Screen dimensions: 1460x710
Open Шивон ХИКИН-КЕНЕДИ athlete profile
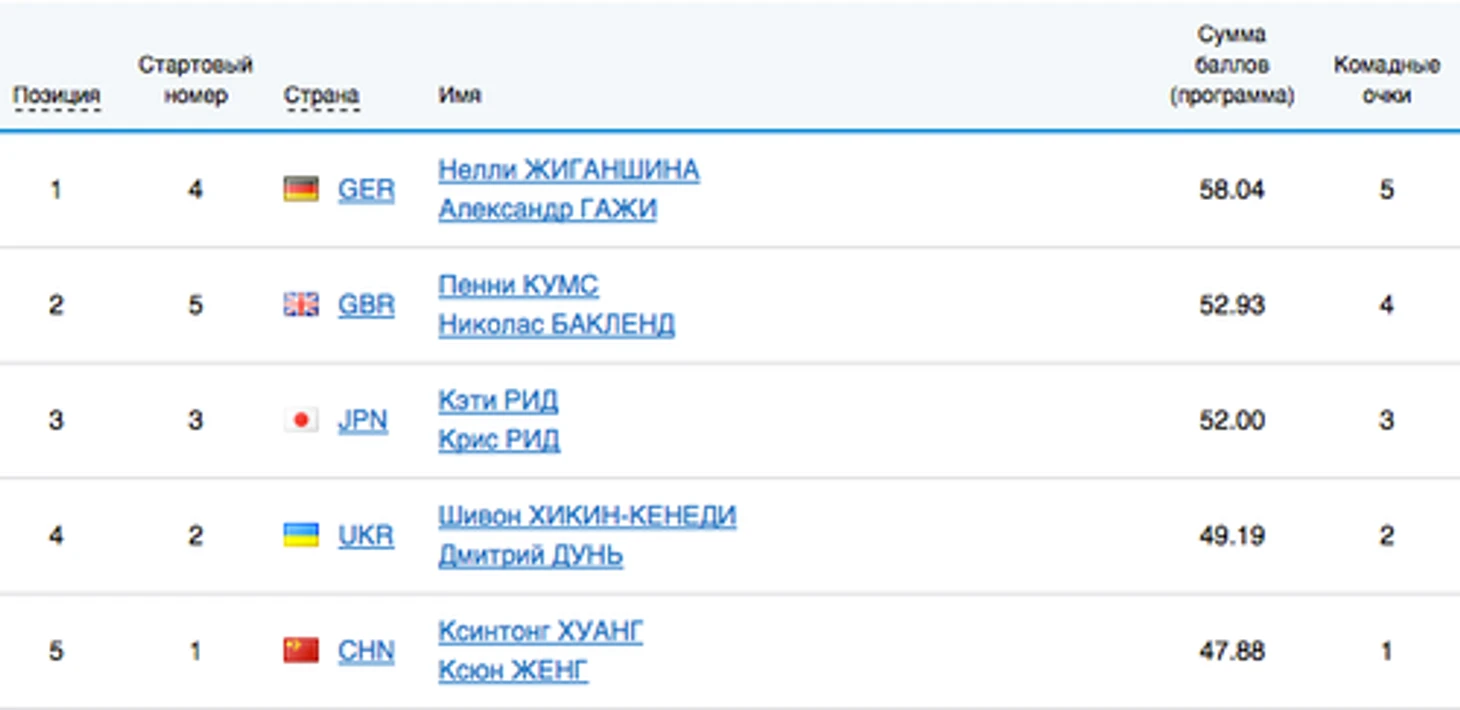[x=587, y=516]
